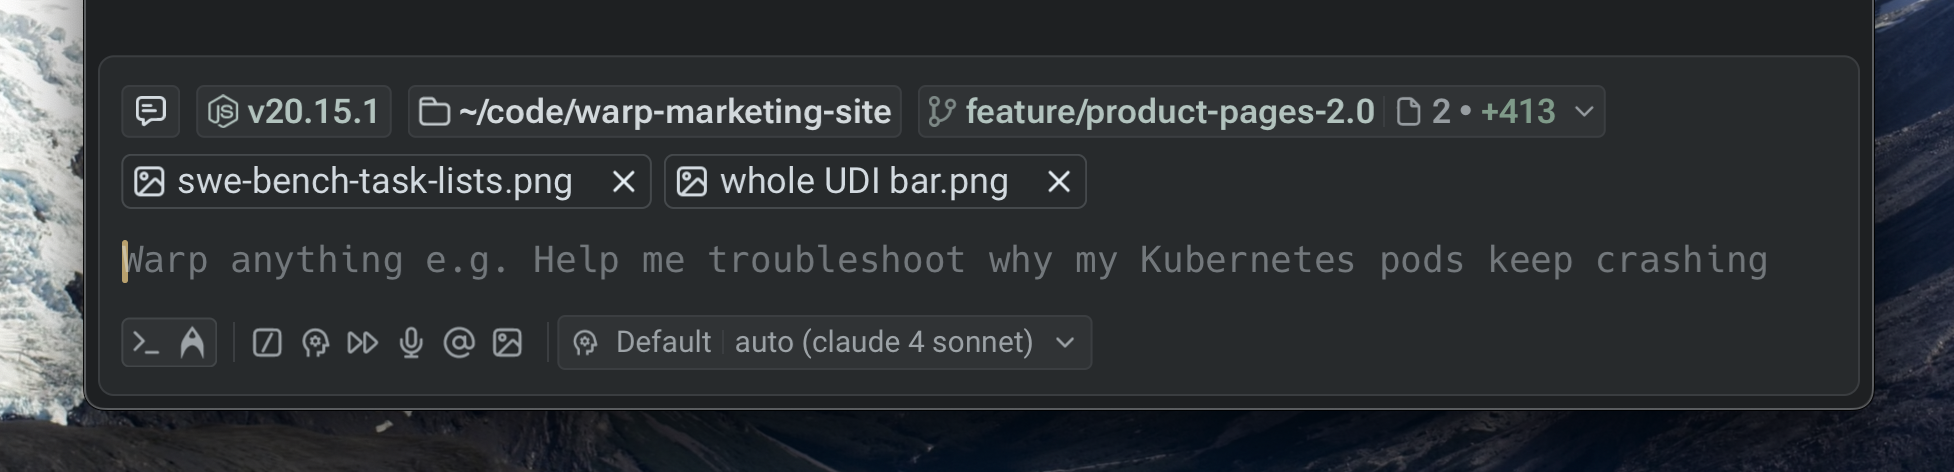Screen dimensions: 1954x472
Task: Open the slash commands menu icon
Action: coord(267,343)
